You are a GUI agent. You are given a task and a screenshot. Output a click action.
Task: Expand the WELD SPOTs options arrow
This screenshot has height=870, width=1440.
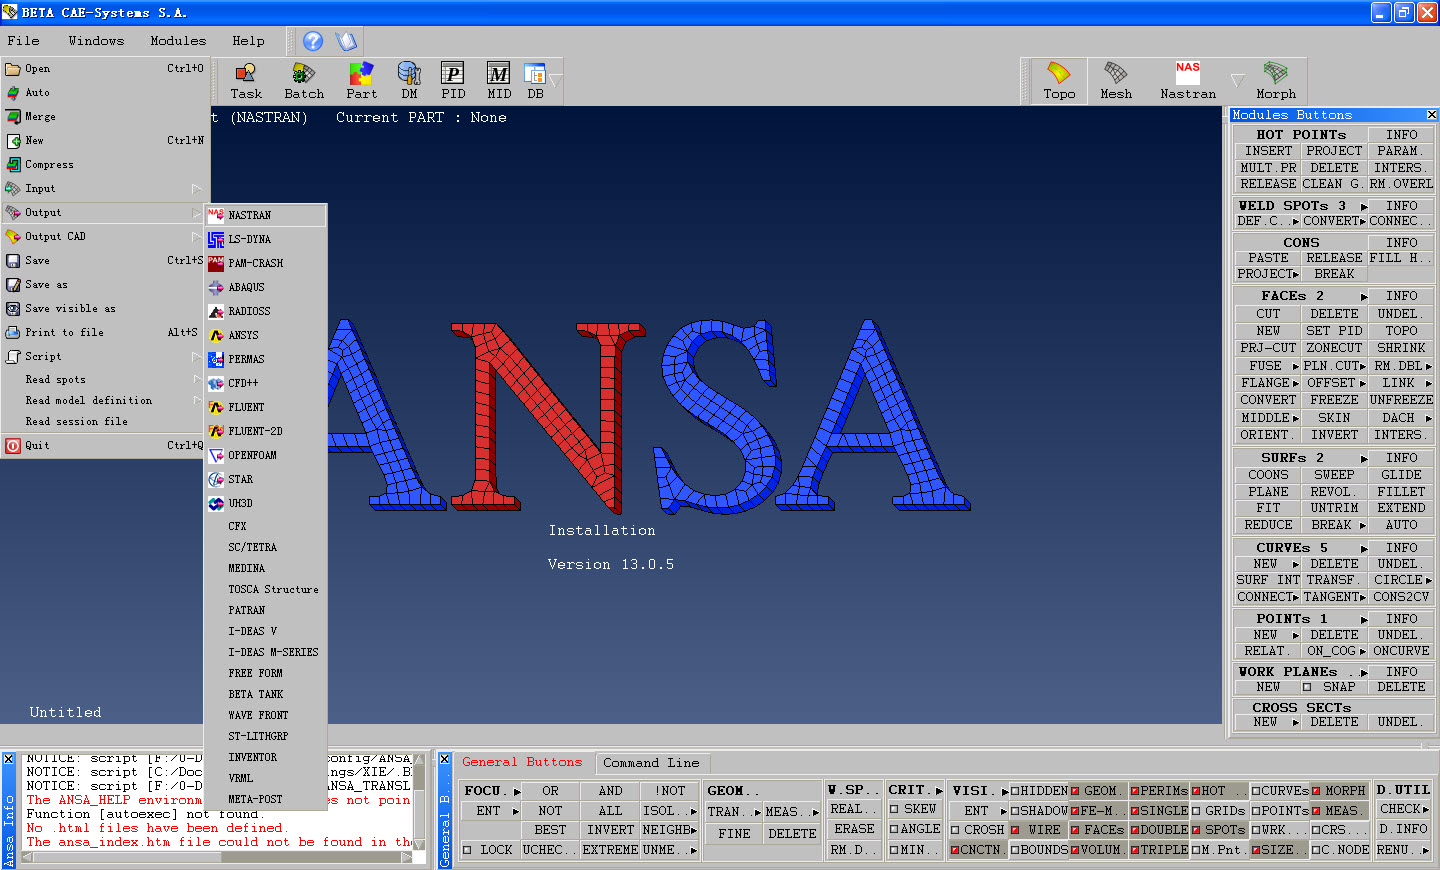1364,207
